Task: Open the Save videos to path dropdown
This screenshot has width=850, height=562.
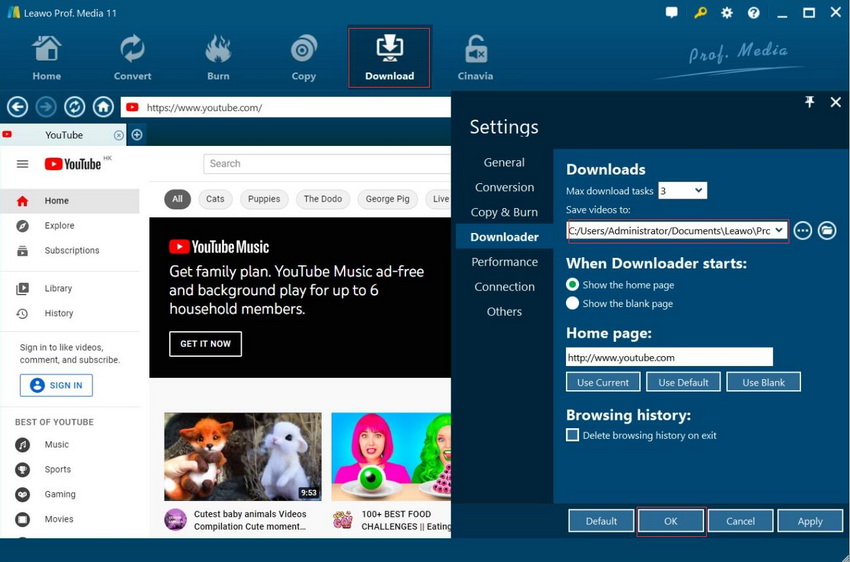Action: point(778,231)
